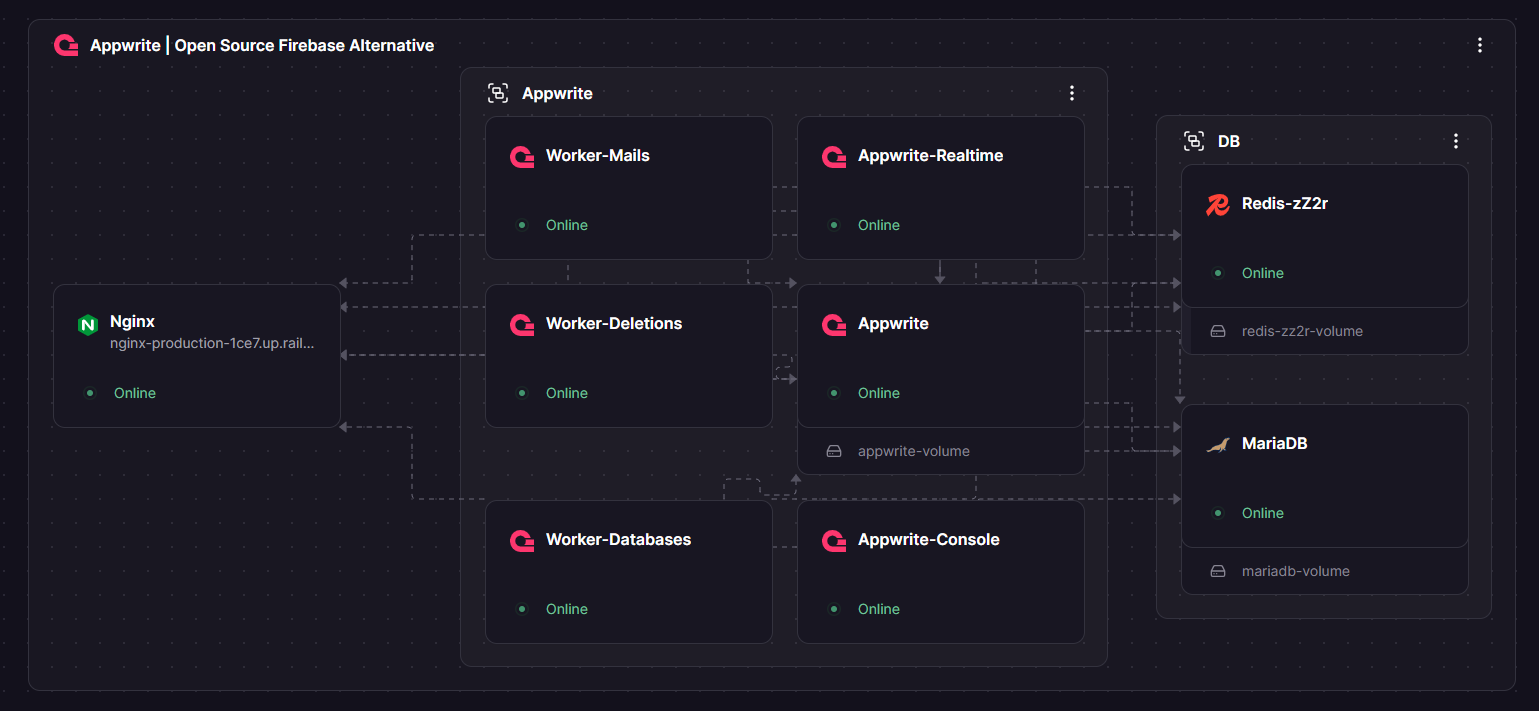Click Online status text on Worker-Mails card

coord(567,225)
